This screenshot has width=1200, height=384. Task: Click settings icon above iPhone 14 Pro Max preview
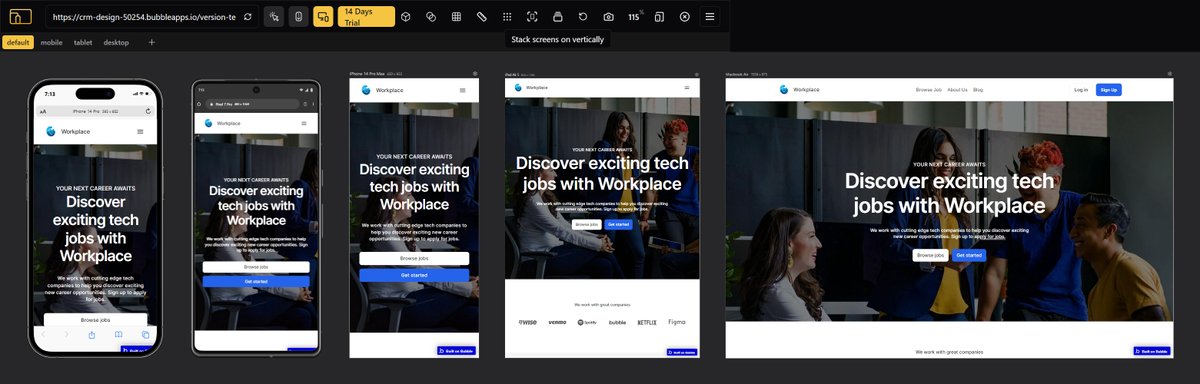click(x=474, y=74)
